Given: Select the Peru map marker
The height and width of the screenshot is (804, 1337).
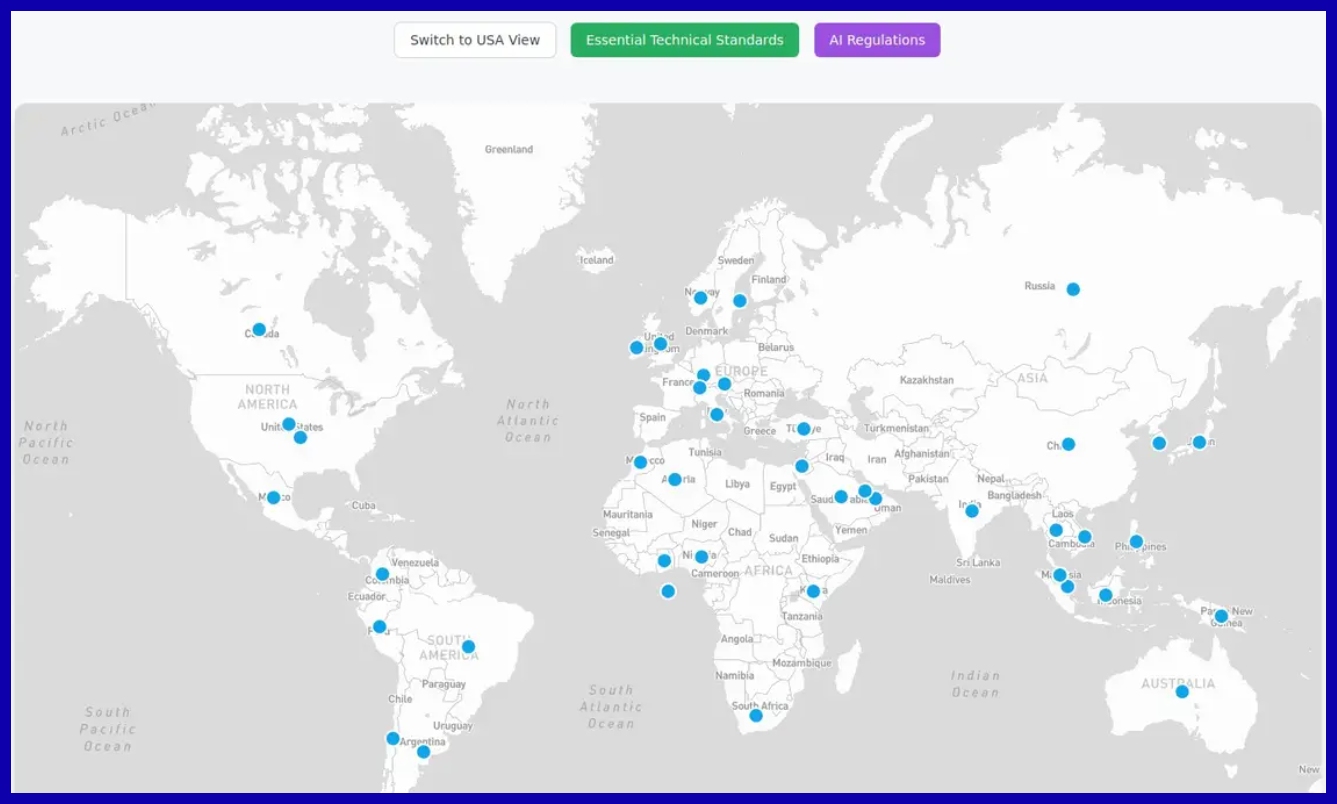Looking at the screenshot, I should [379, 627].
